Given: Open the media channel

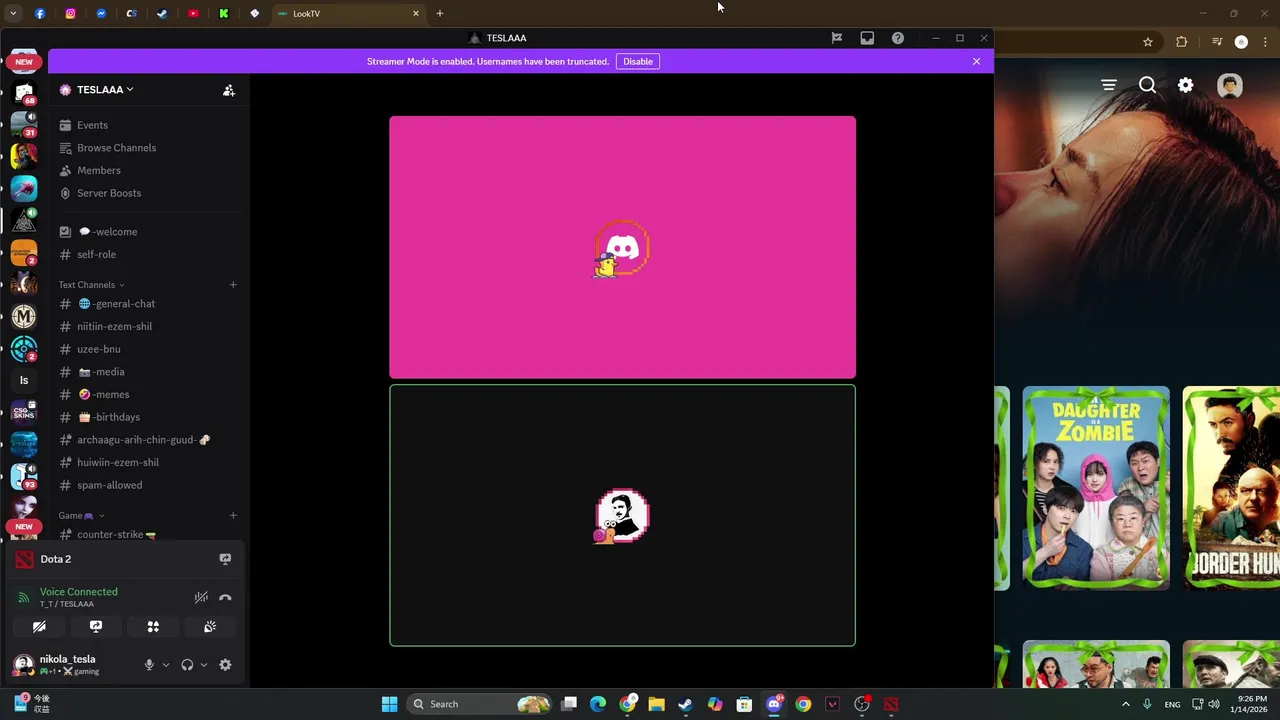Looking at the screenshot, I should (x=148, y=372).
